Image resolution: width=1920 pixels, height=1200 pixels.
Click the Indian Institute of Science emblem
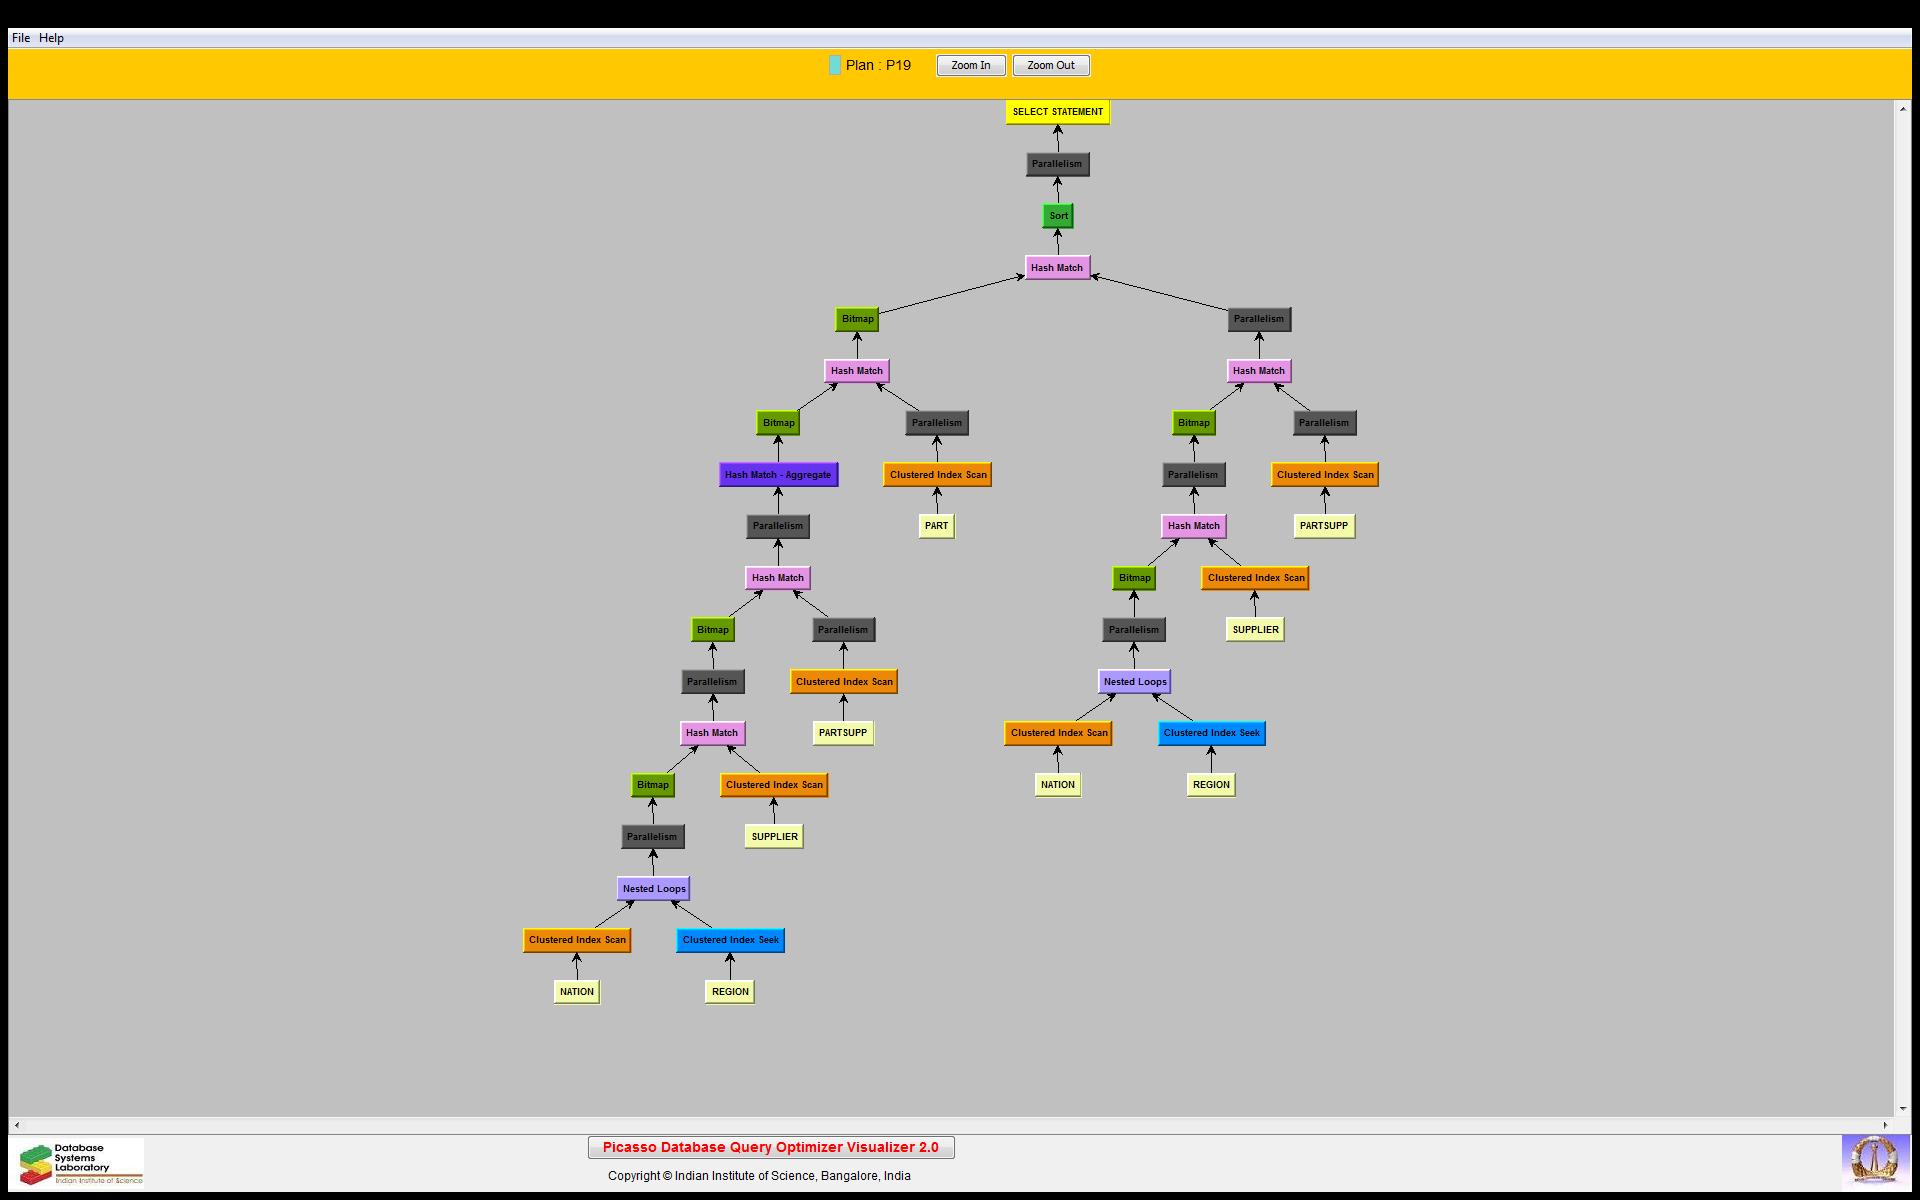click(x=1873, y=1162)
